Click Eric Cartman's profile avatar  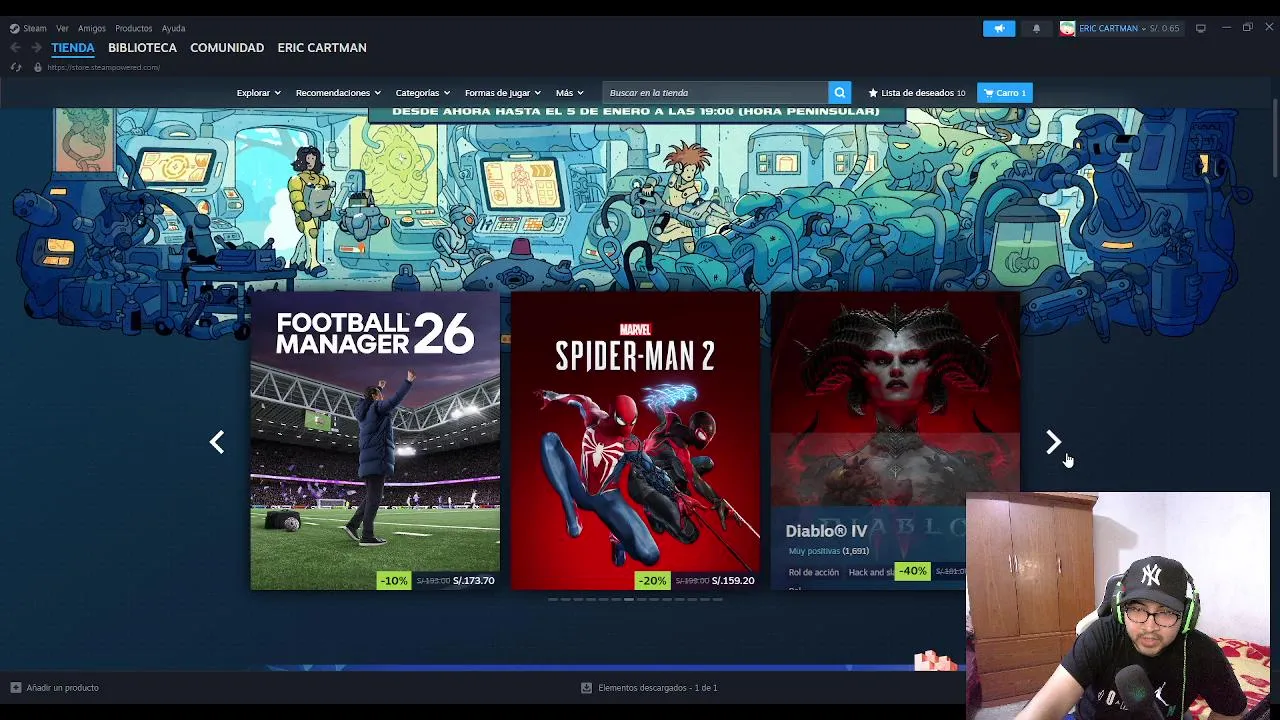click(x=1067, y=28)
